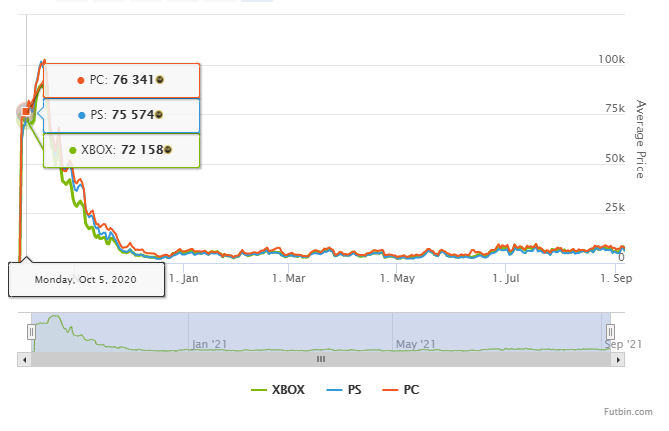Click the right navigator range handle
Viewport: 669px width, 431px height.
point(611,332)
